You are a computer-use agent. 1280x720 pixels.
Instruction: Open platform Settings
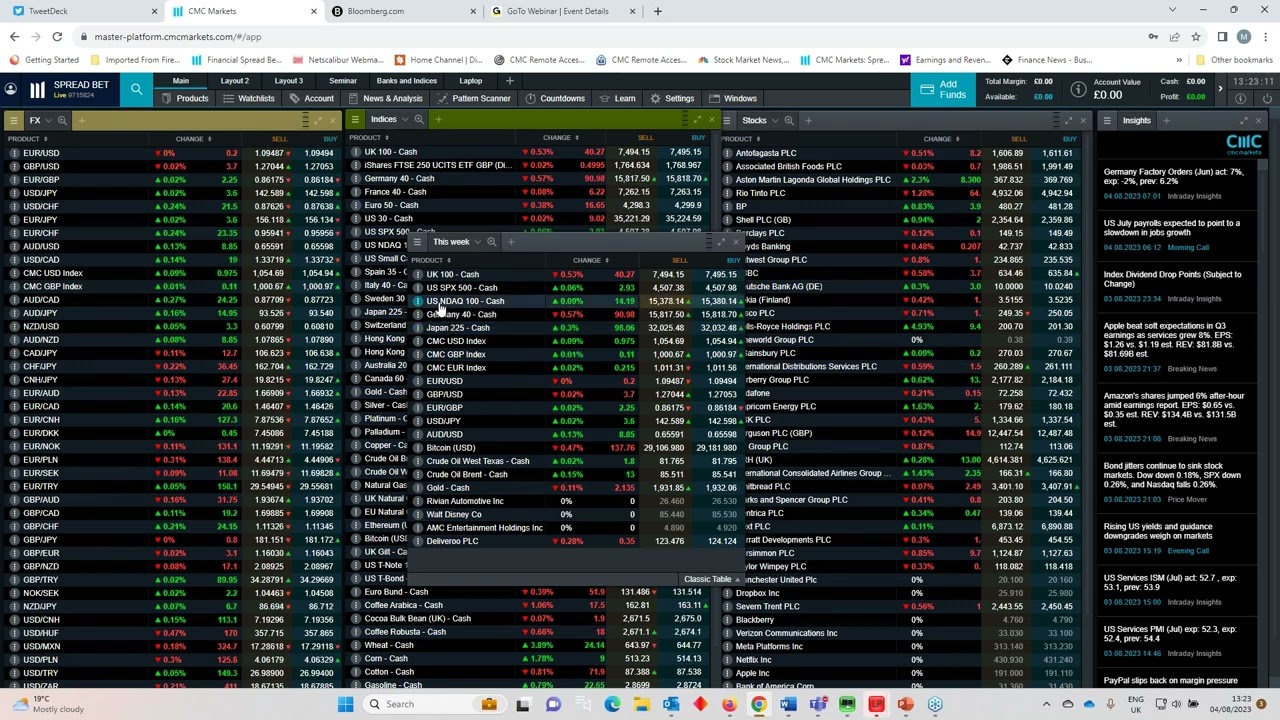(672, 98)
